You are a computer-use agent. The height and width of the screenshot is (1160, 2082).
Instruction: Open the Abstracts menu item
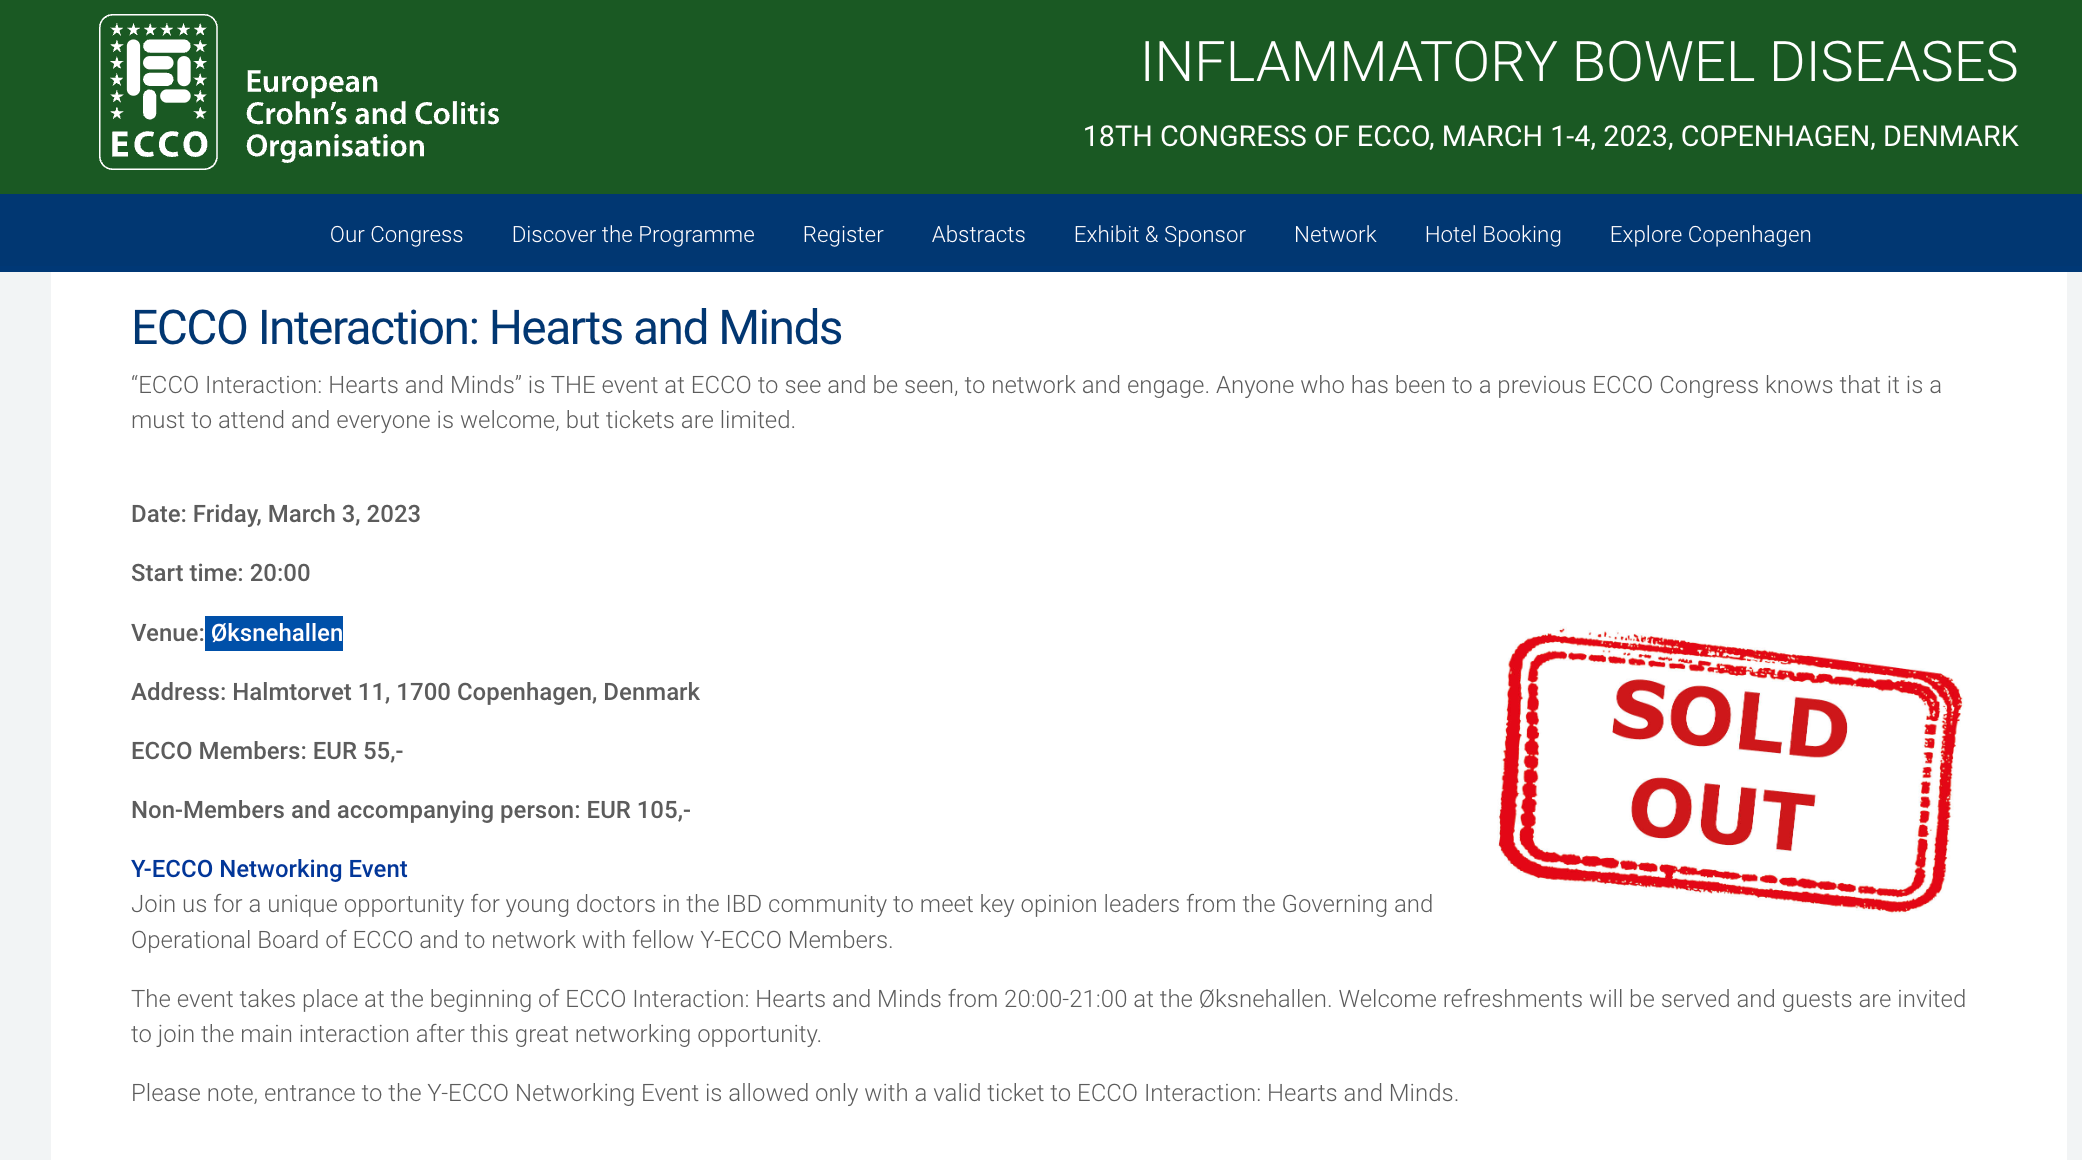[x=978, y=234]
